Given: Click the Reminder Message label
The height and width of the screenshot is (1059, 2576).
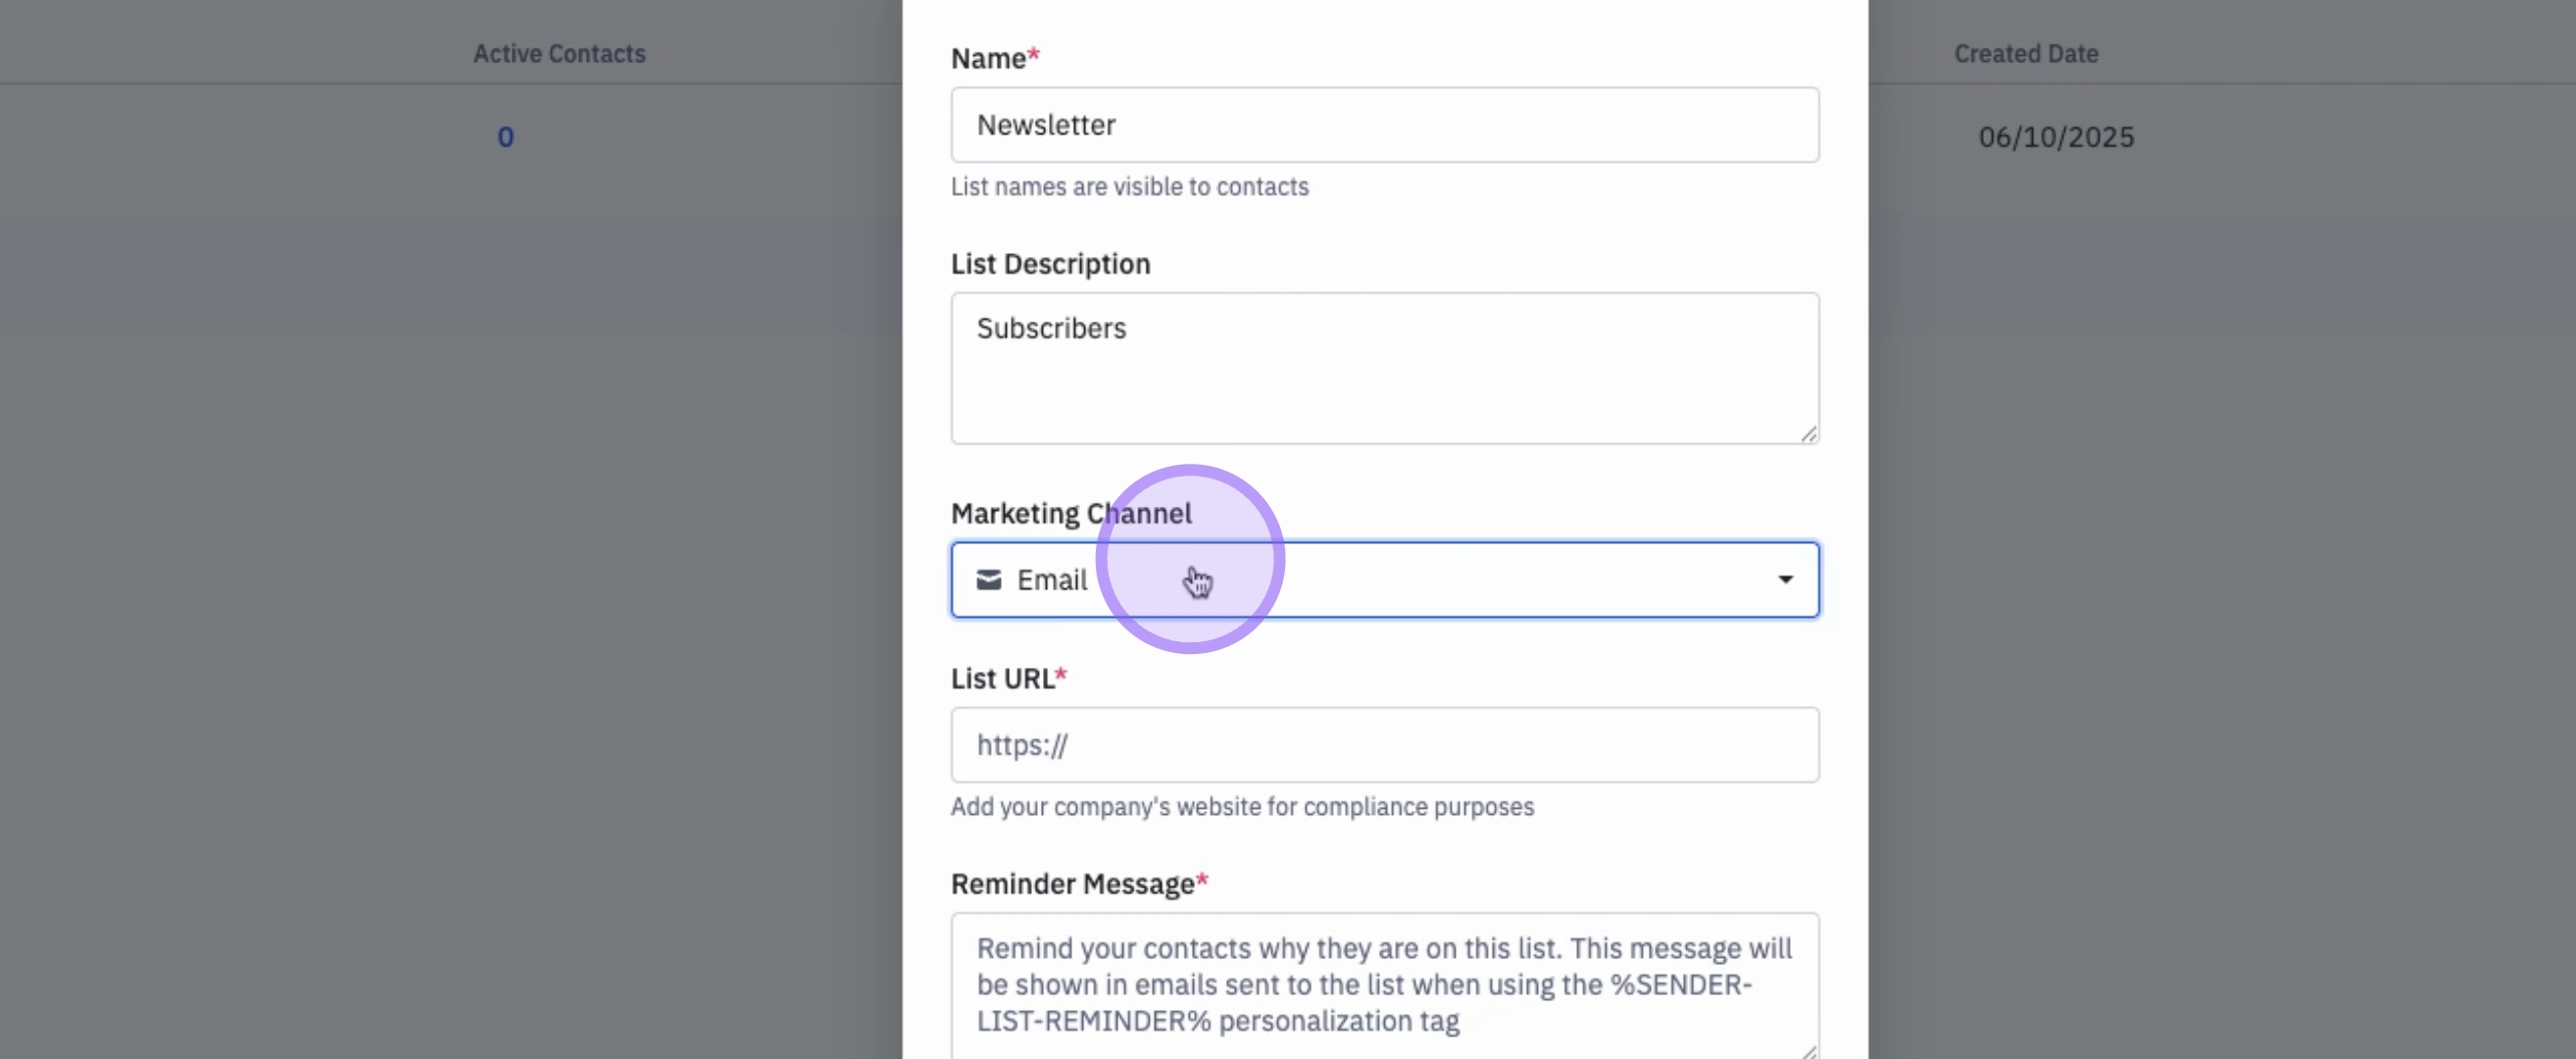Looking at the screenshot, I should tap(1072, 884).
